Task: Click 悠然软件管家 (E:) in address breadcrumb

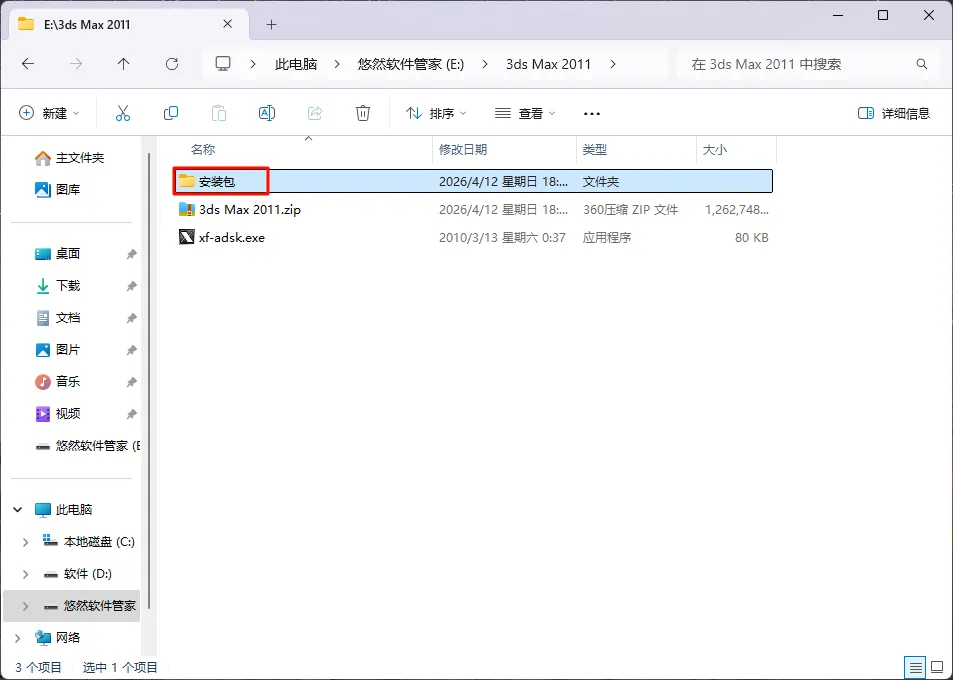Action: [x=411, y=64]
